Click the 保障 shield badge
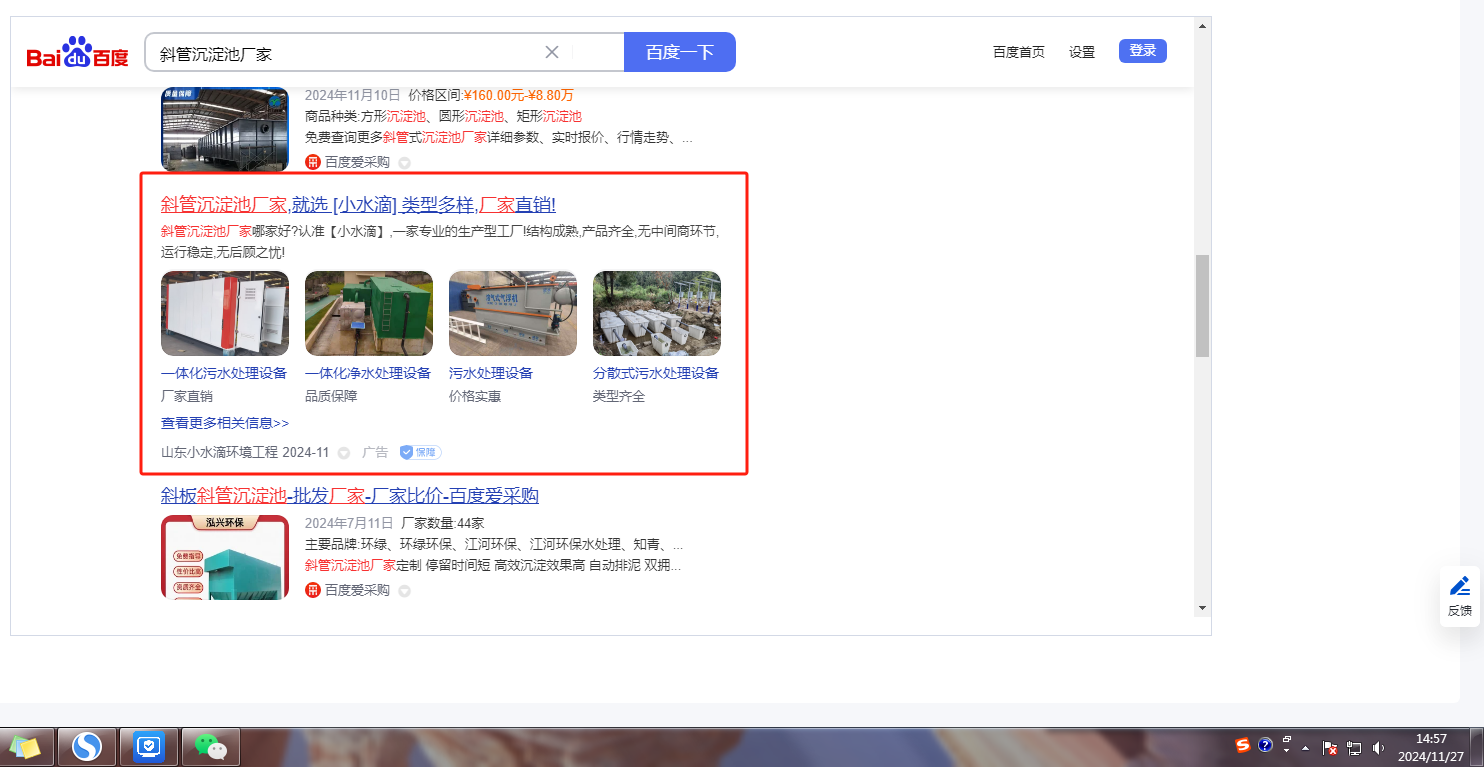Viewport: 1484px width, 767px height. [x=421, y=452]
